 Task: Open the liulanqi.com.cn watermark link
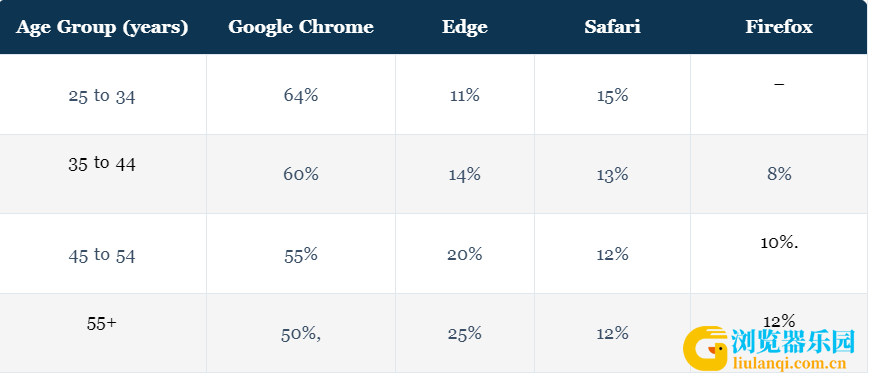(x=789, y=364)
